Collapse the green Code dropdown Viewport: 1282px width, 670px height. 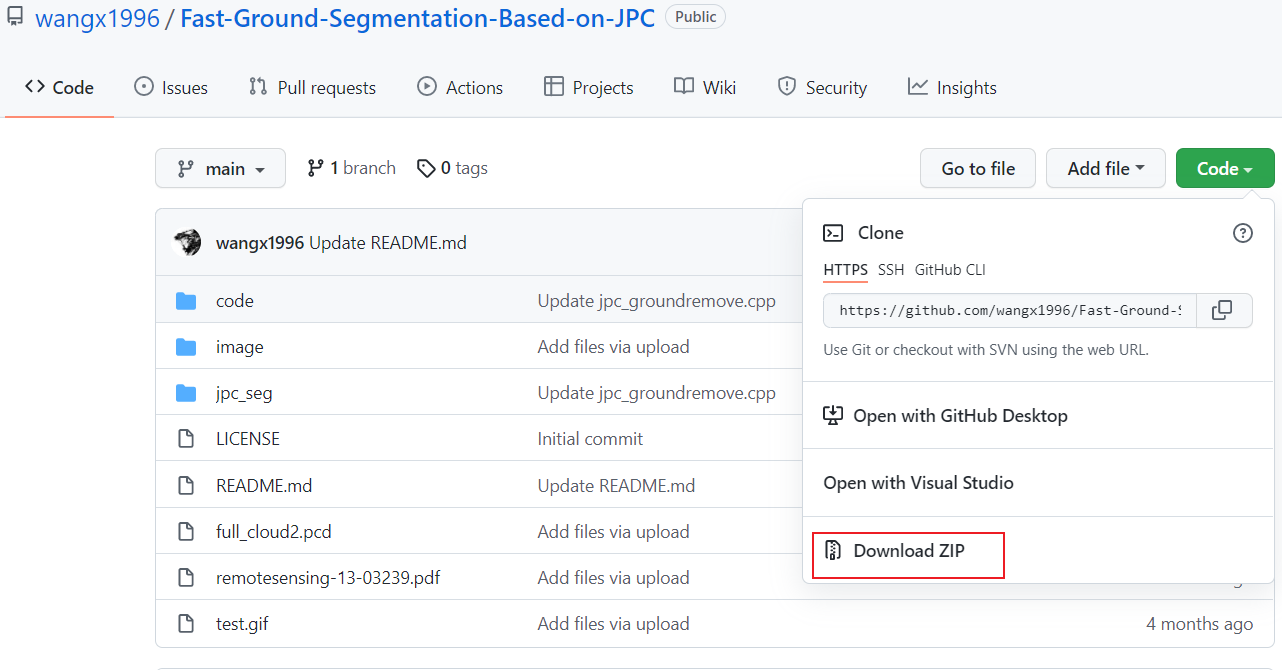point(1225,168)
